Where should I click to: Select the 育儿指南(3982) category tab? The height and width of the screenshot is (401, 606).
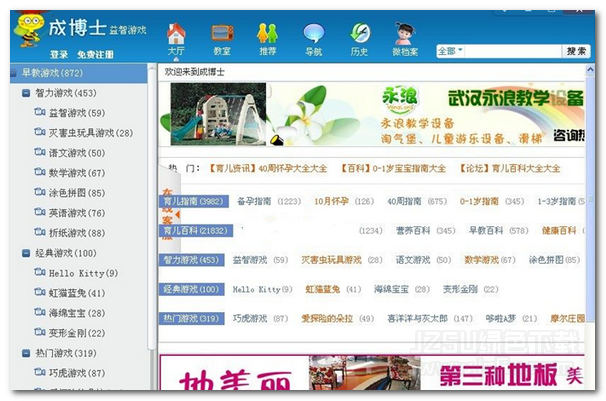coord(194,201)
